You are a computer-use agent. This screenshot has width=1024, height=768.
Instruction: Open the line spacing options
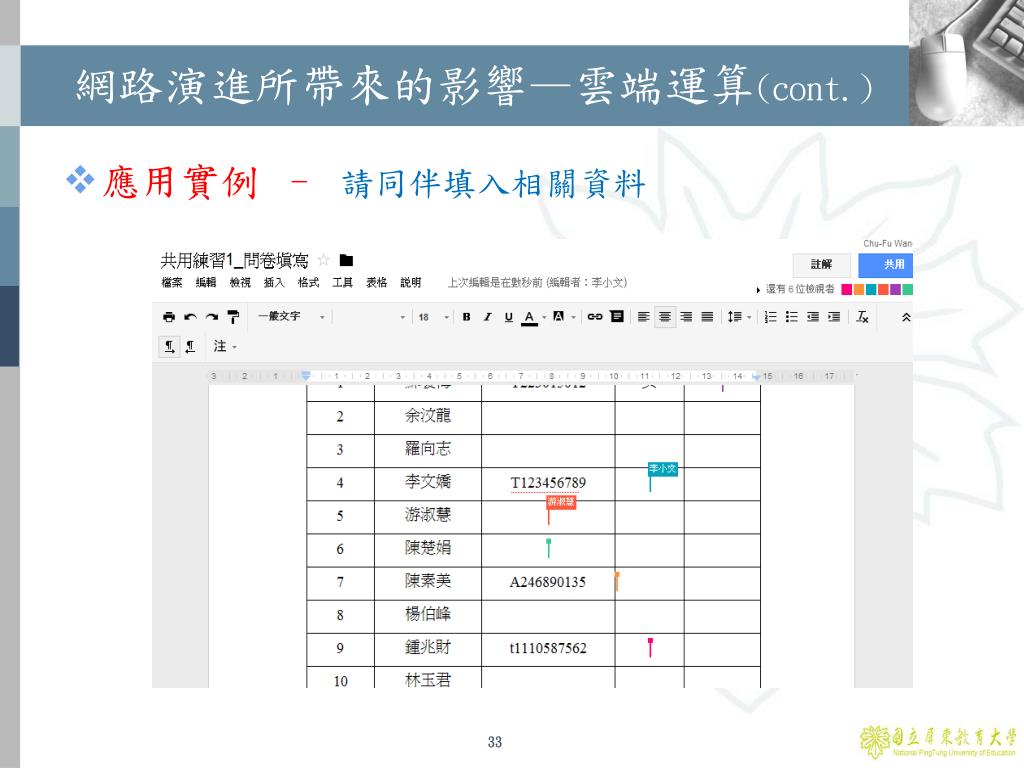click(739, 317)
